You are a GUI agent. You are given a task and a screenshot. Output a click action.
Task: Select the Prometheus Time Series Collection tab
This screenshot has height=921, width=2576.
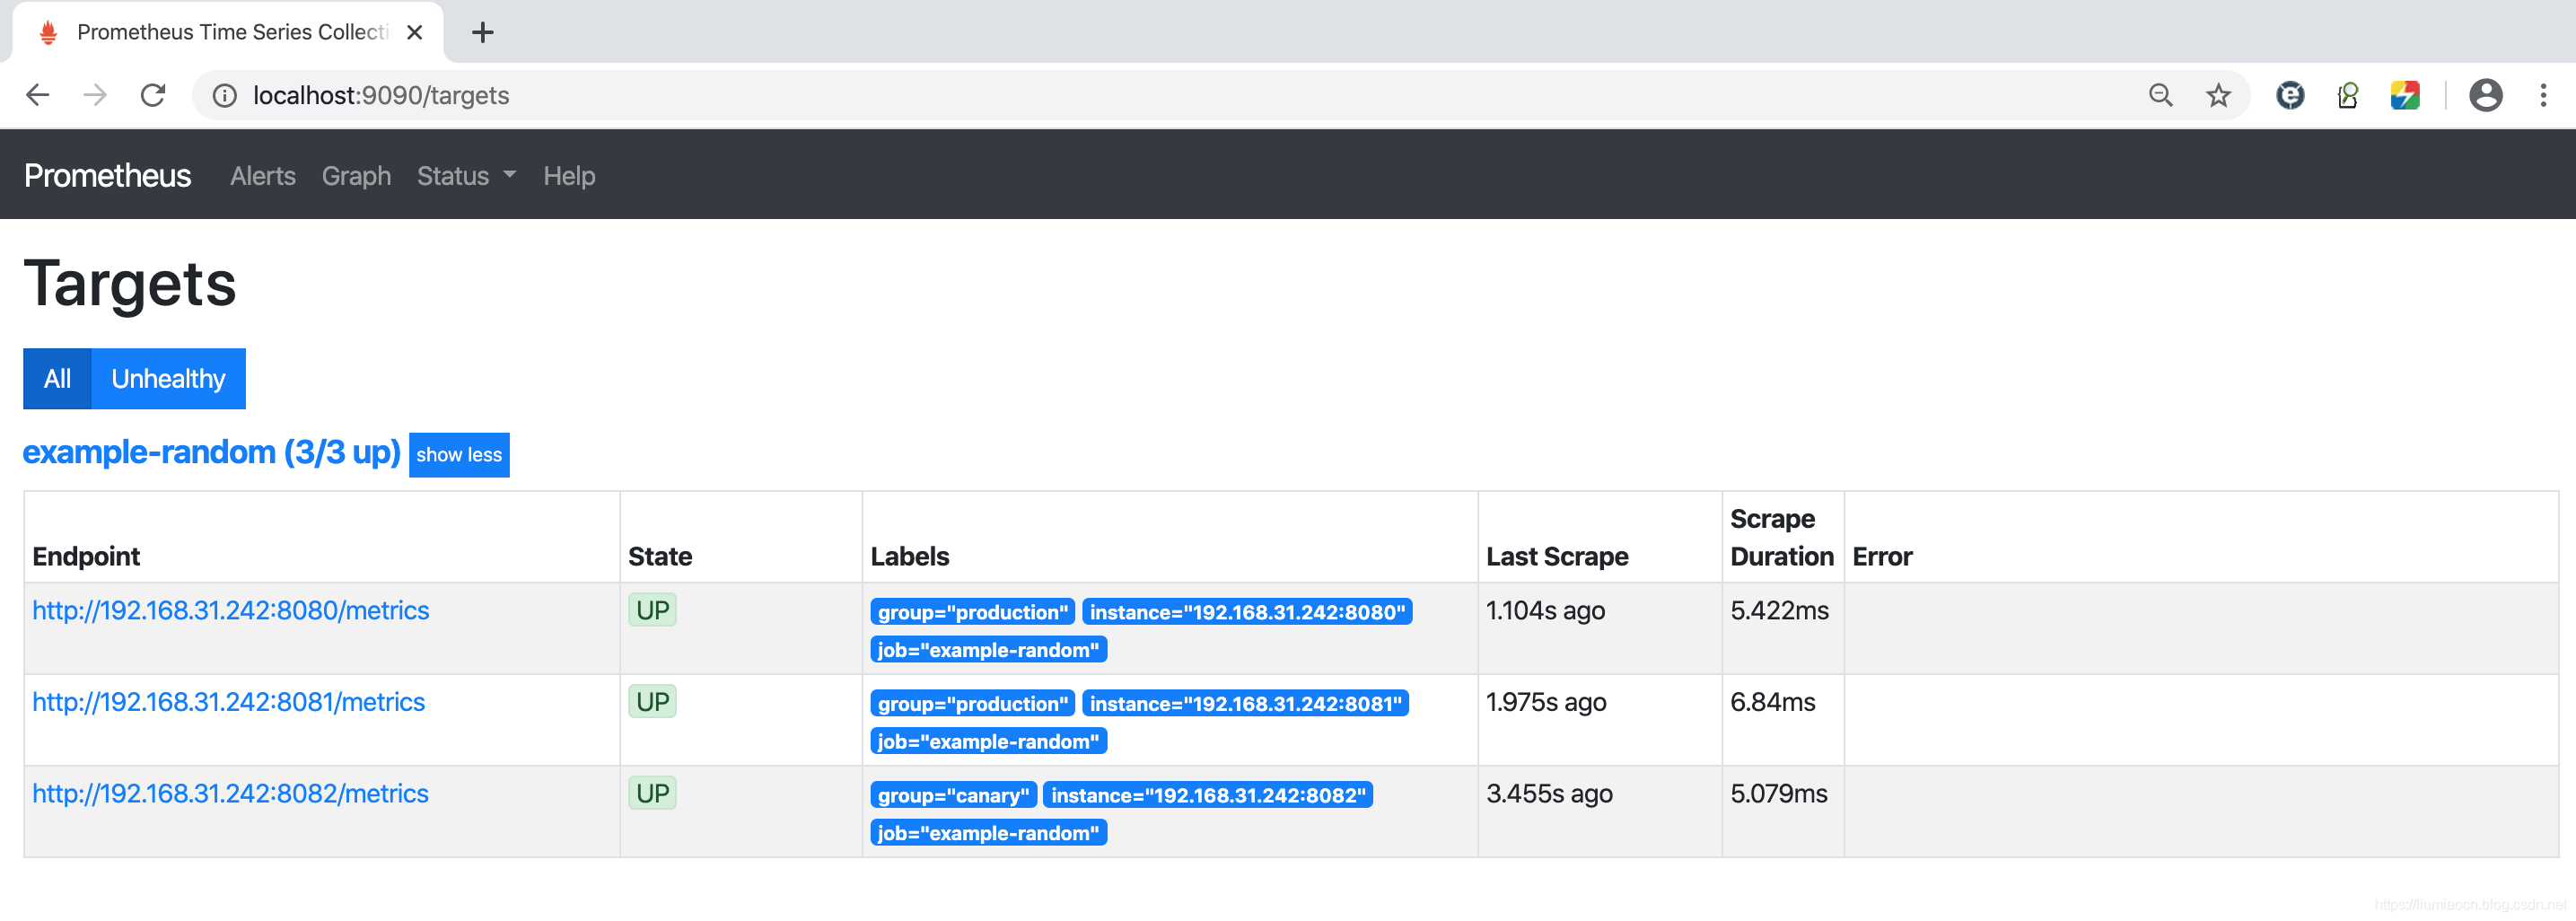click(x=228, y=32)
